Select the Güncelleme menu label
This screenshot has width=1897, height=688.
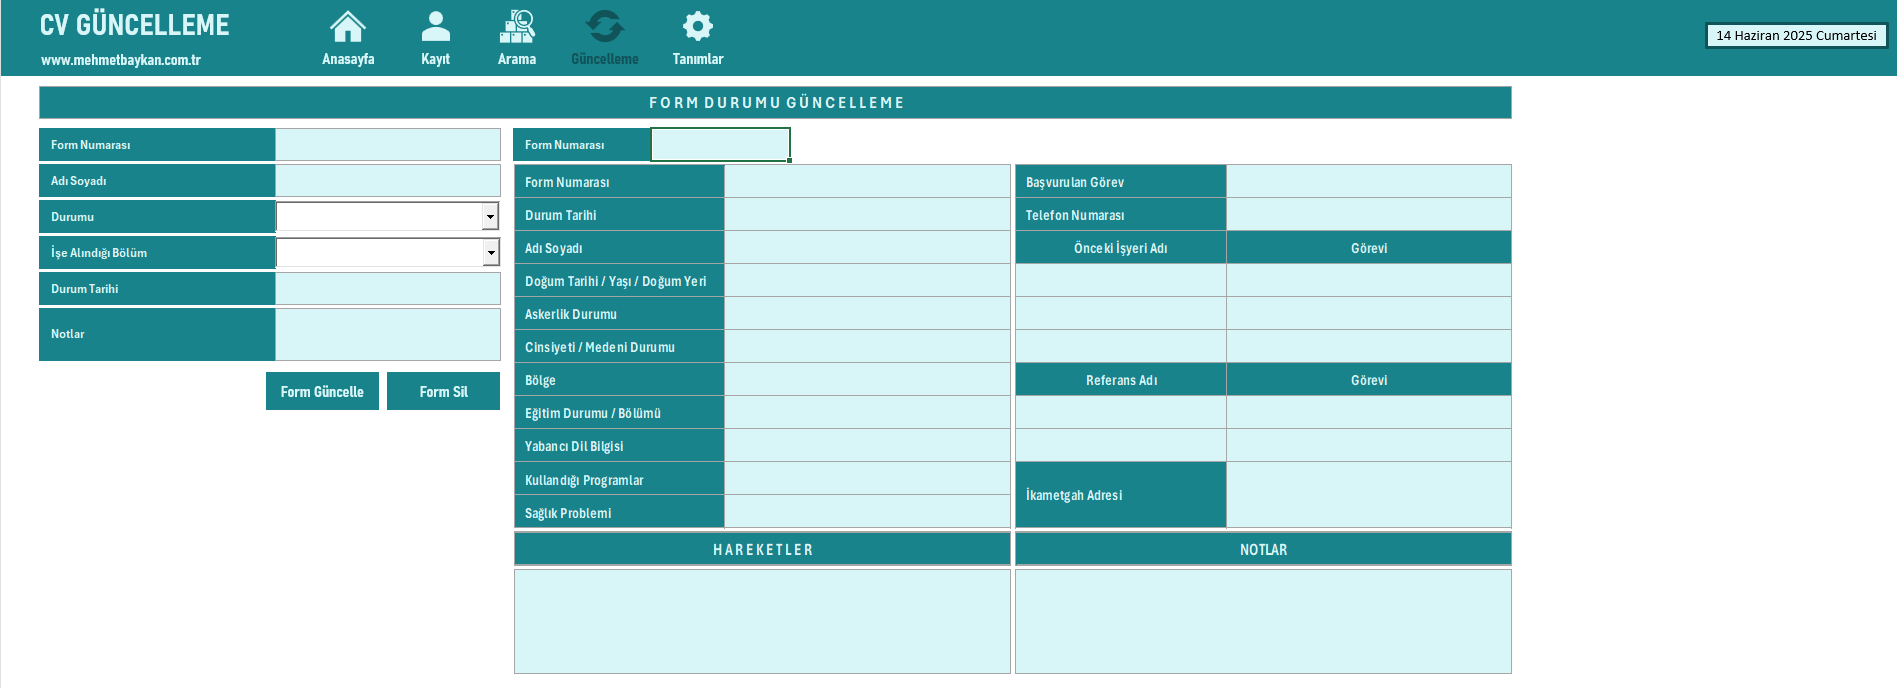pos(605,59)
